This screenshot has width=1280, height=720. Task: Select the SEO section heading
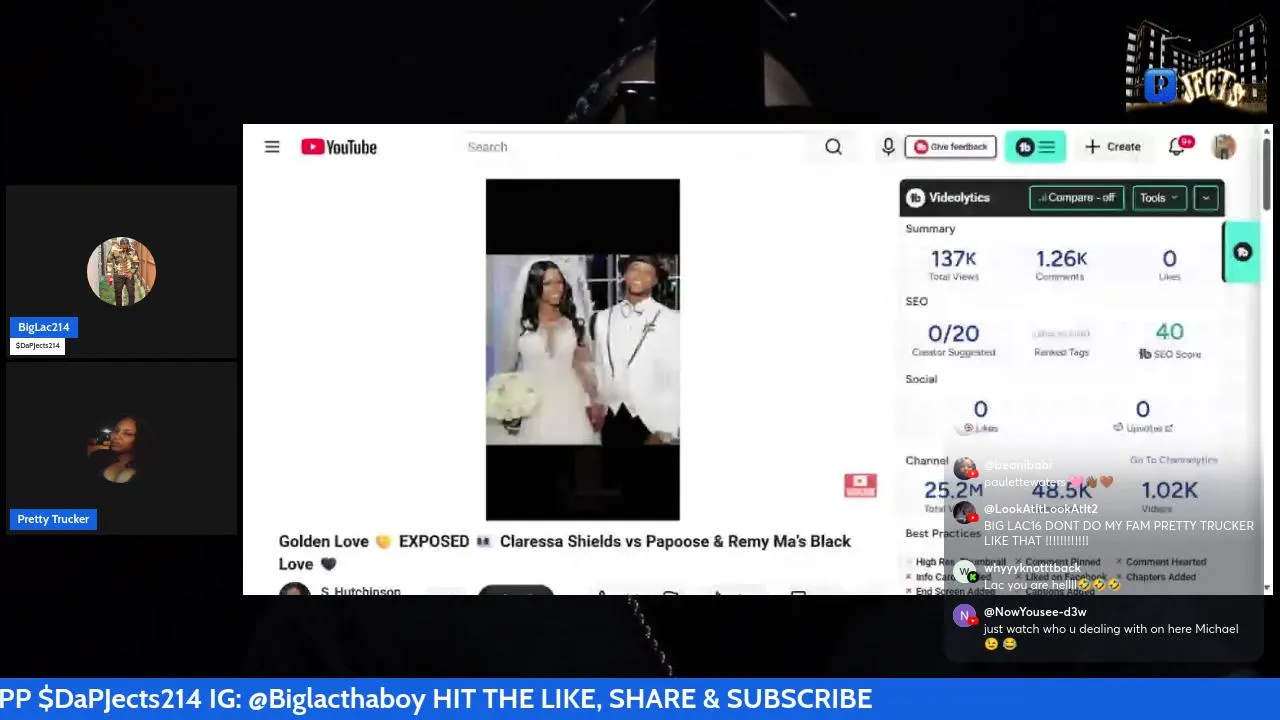pos(916,301)
